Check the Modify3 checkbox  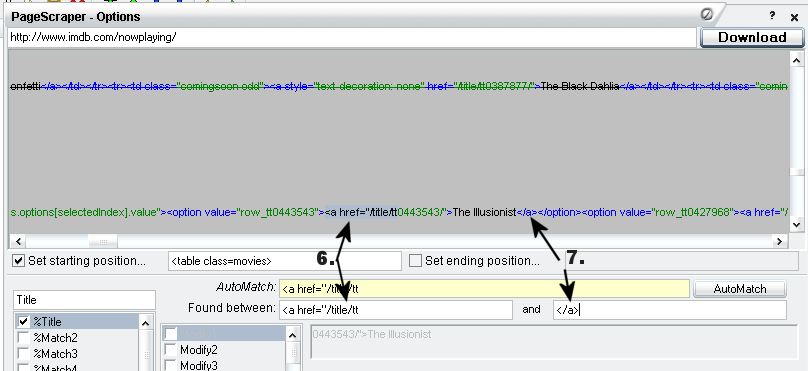170,365
